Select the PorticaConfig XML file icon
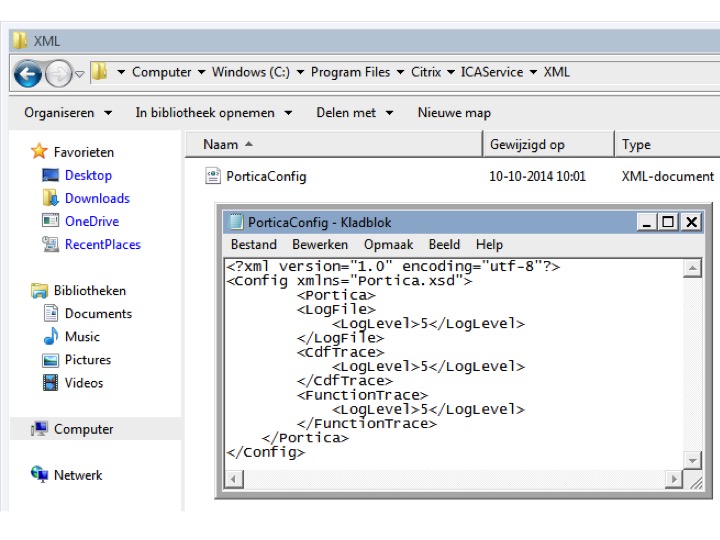Viewport: 720px width, 540px height. [x=213, y=176]
